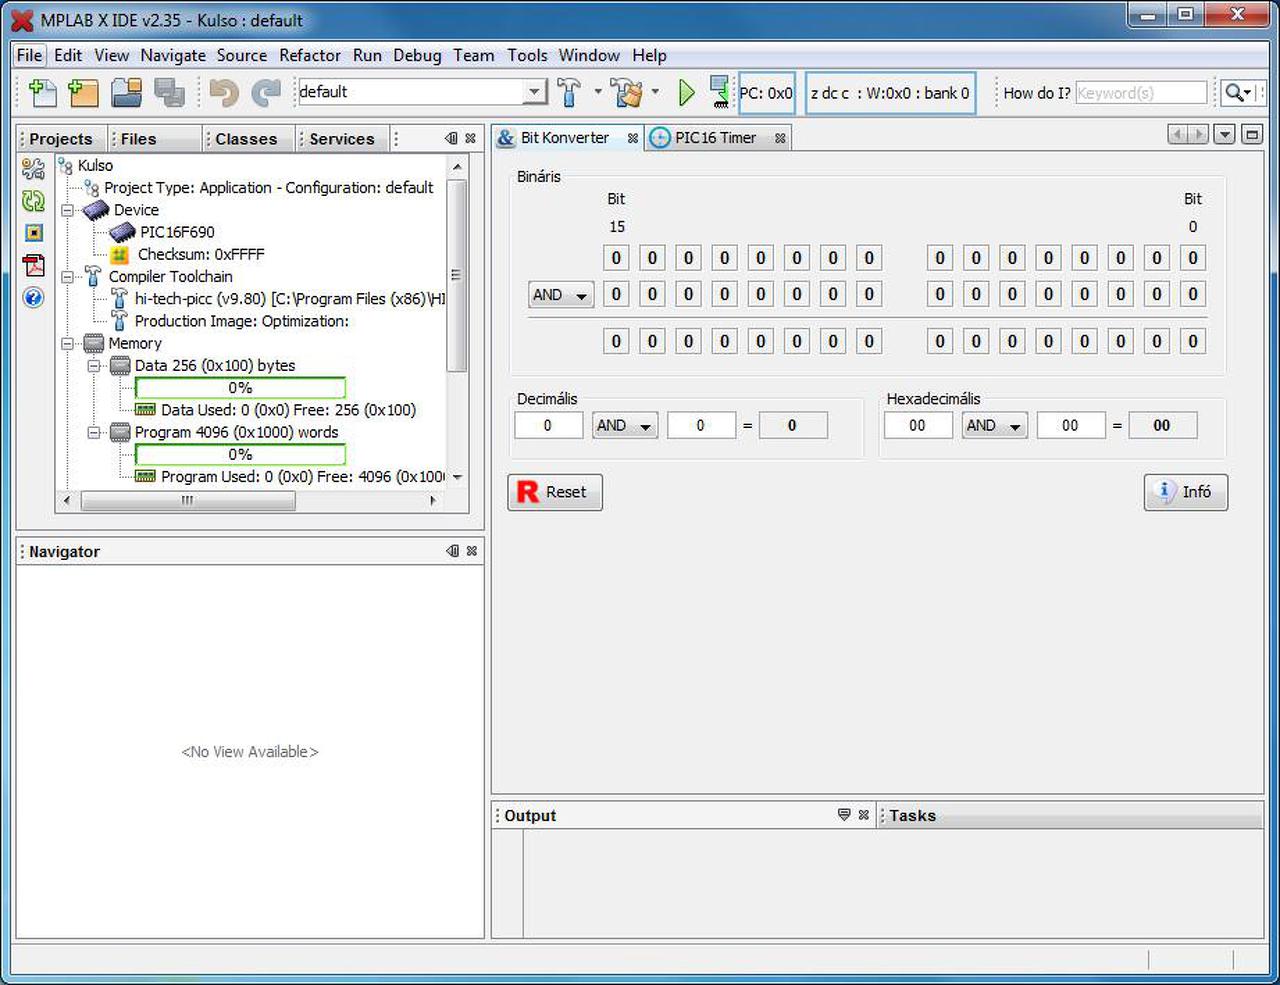
Task: Click the Undo arrow icon
Action: click(223, 92)
